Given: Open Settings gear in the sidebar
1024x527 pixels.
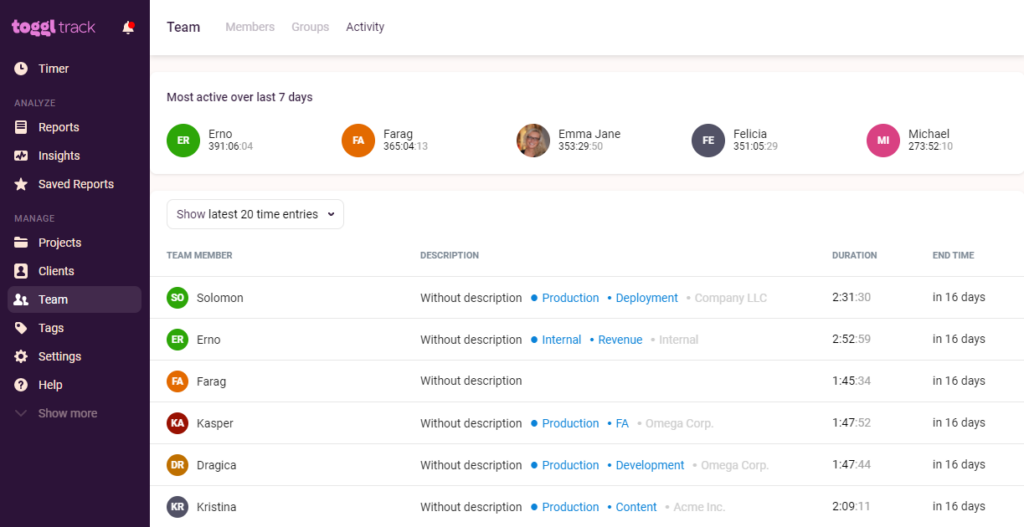Looking at the screenshot, I should pos(59,356).
